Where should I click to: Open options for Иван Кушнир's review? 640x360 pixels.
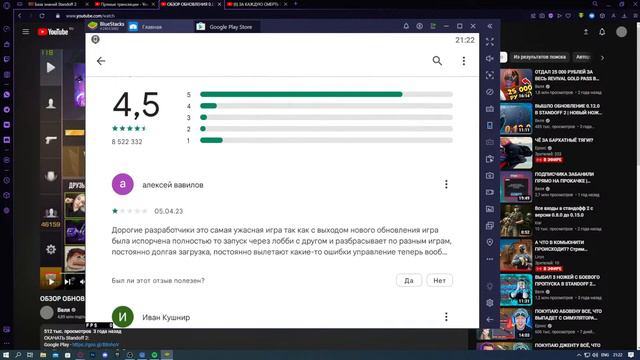446,317
